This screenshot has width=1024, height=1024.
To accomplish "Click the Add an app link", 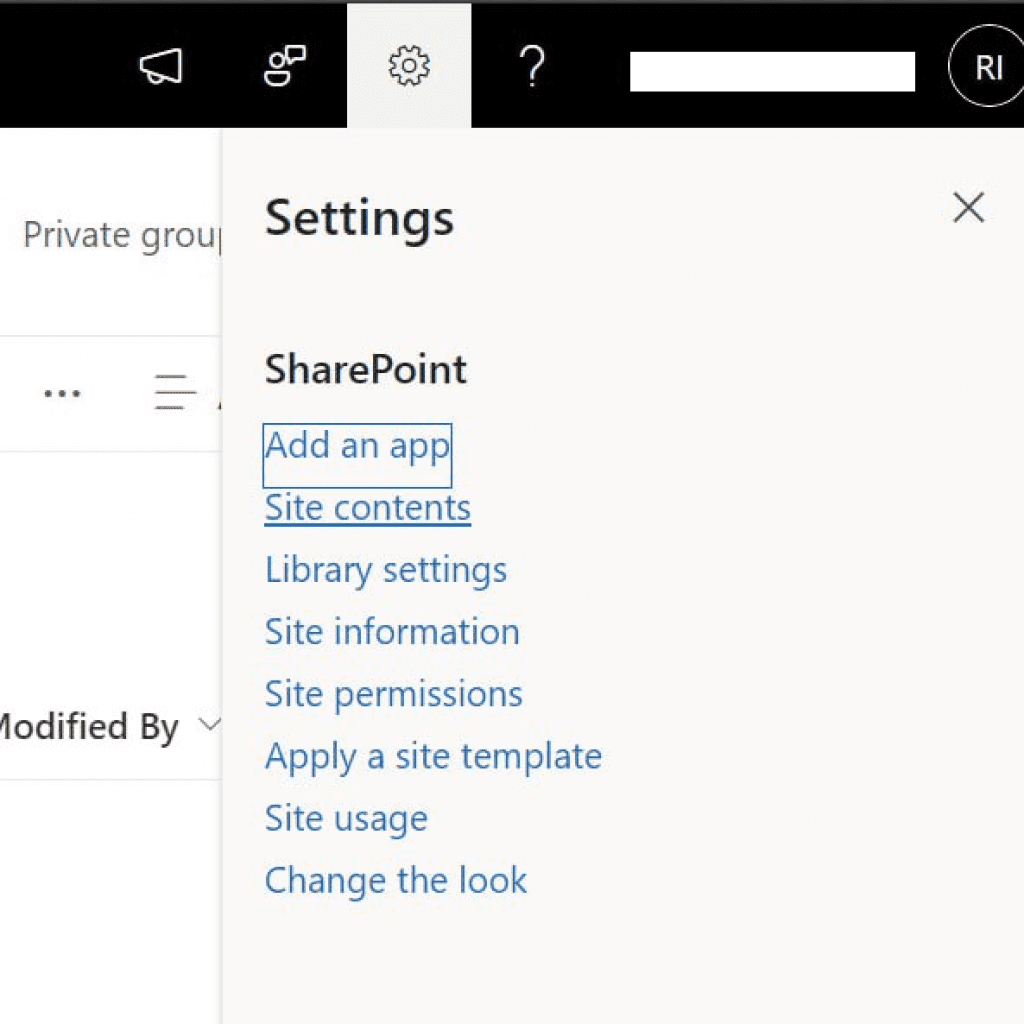I will click(357, 446).
